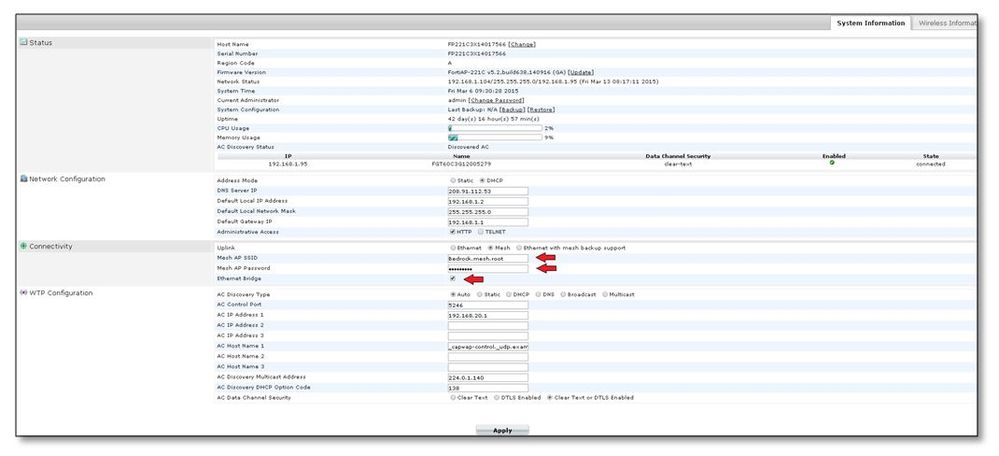Click the uptime value 42 day(s) text

tap(493, 119)
